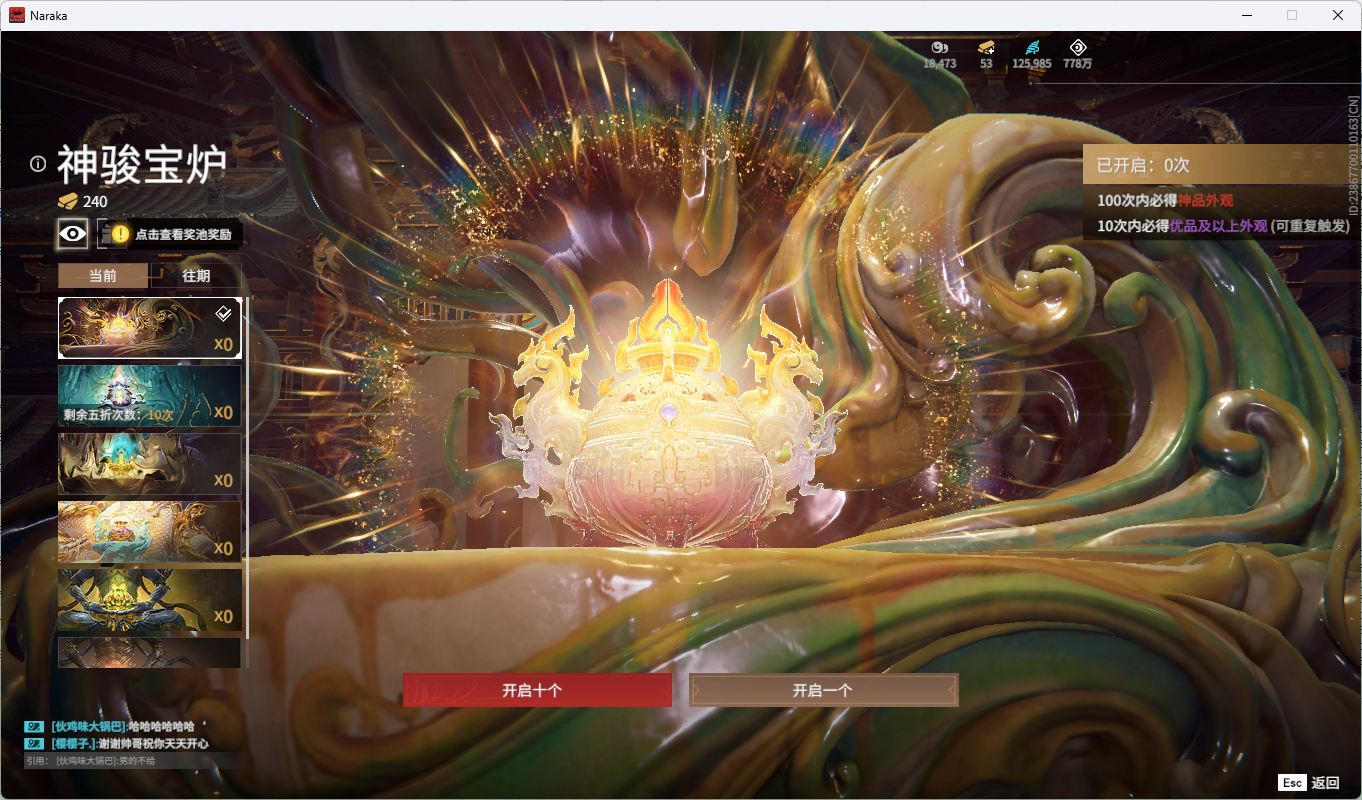Click the checkmark badge on the selected furnace

pyautogui.click(x=224, y=314)
